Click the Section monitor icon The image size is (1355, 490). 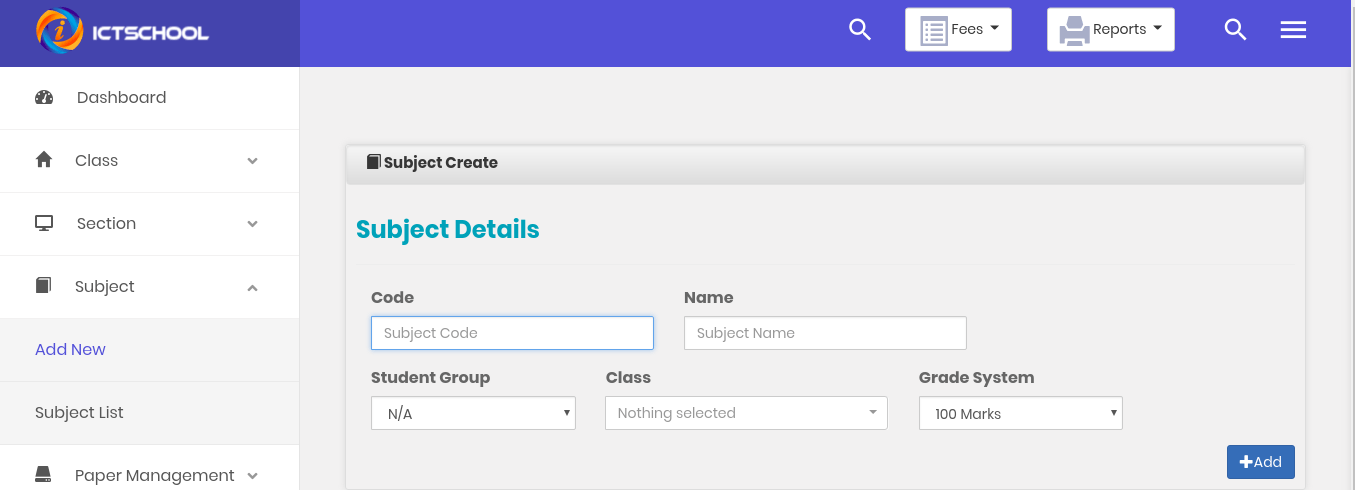tap(44, 223)
